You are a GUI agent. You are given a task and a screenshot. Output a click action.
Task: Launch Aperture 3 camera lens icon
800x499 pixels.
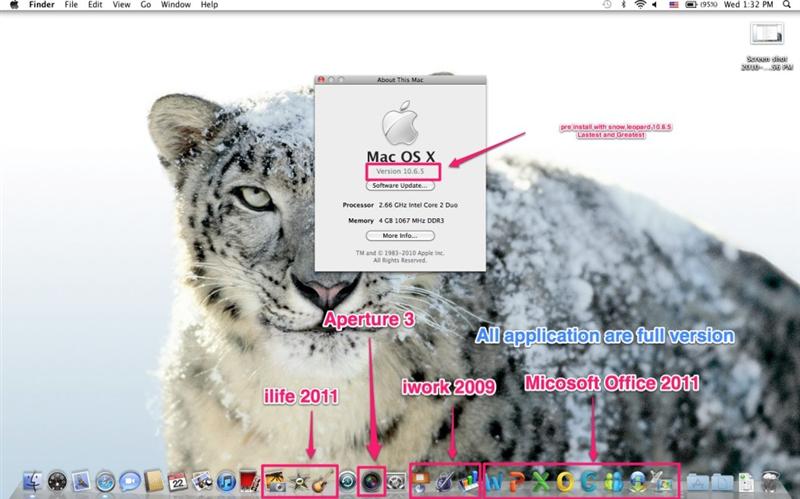point(371,482)
